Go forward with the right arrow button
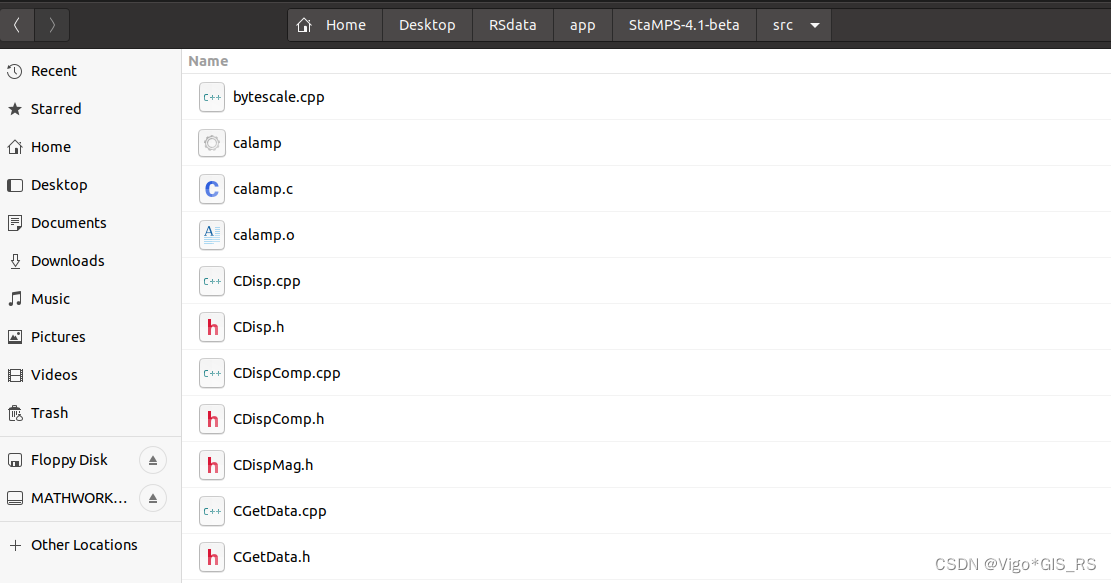1111x583 pixels. point(52,26)
